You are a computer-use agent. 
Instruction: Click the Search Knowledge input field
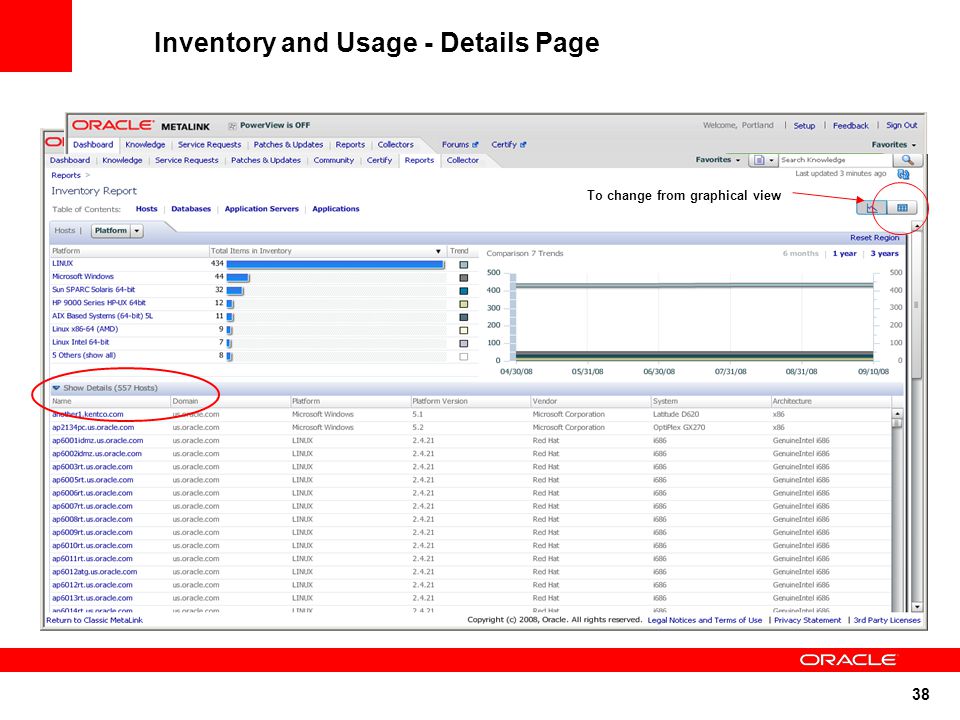click(835, 160)
